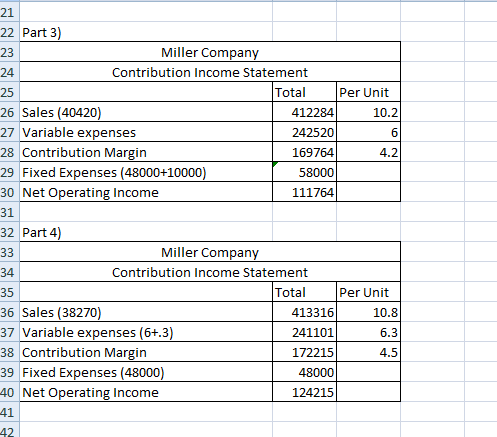Image resolution: width=497 pixels, height=437 pixels.
Task: Select per unit value 6 in row 27
Action: pyautogui.click(x=368, y=132)
